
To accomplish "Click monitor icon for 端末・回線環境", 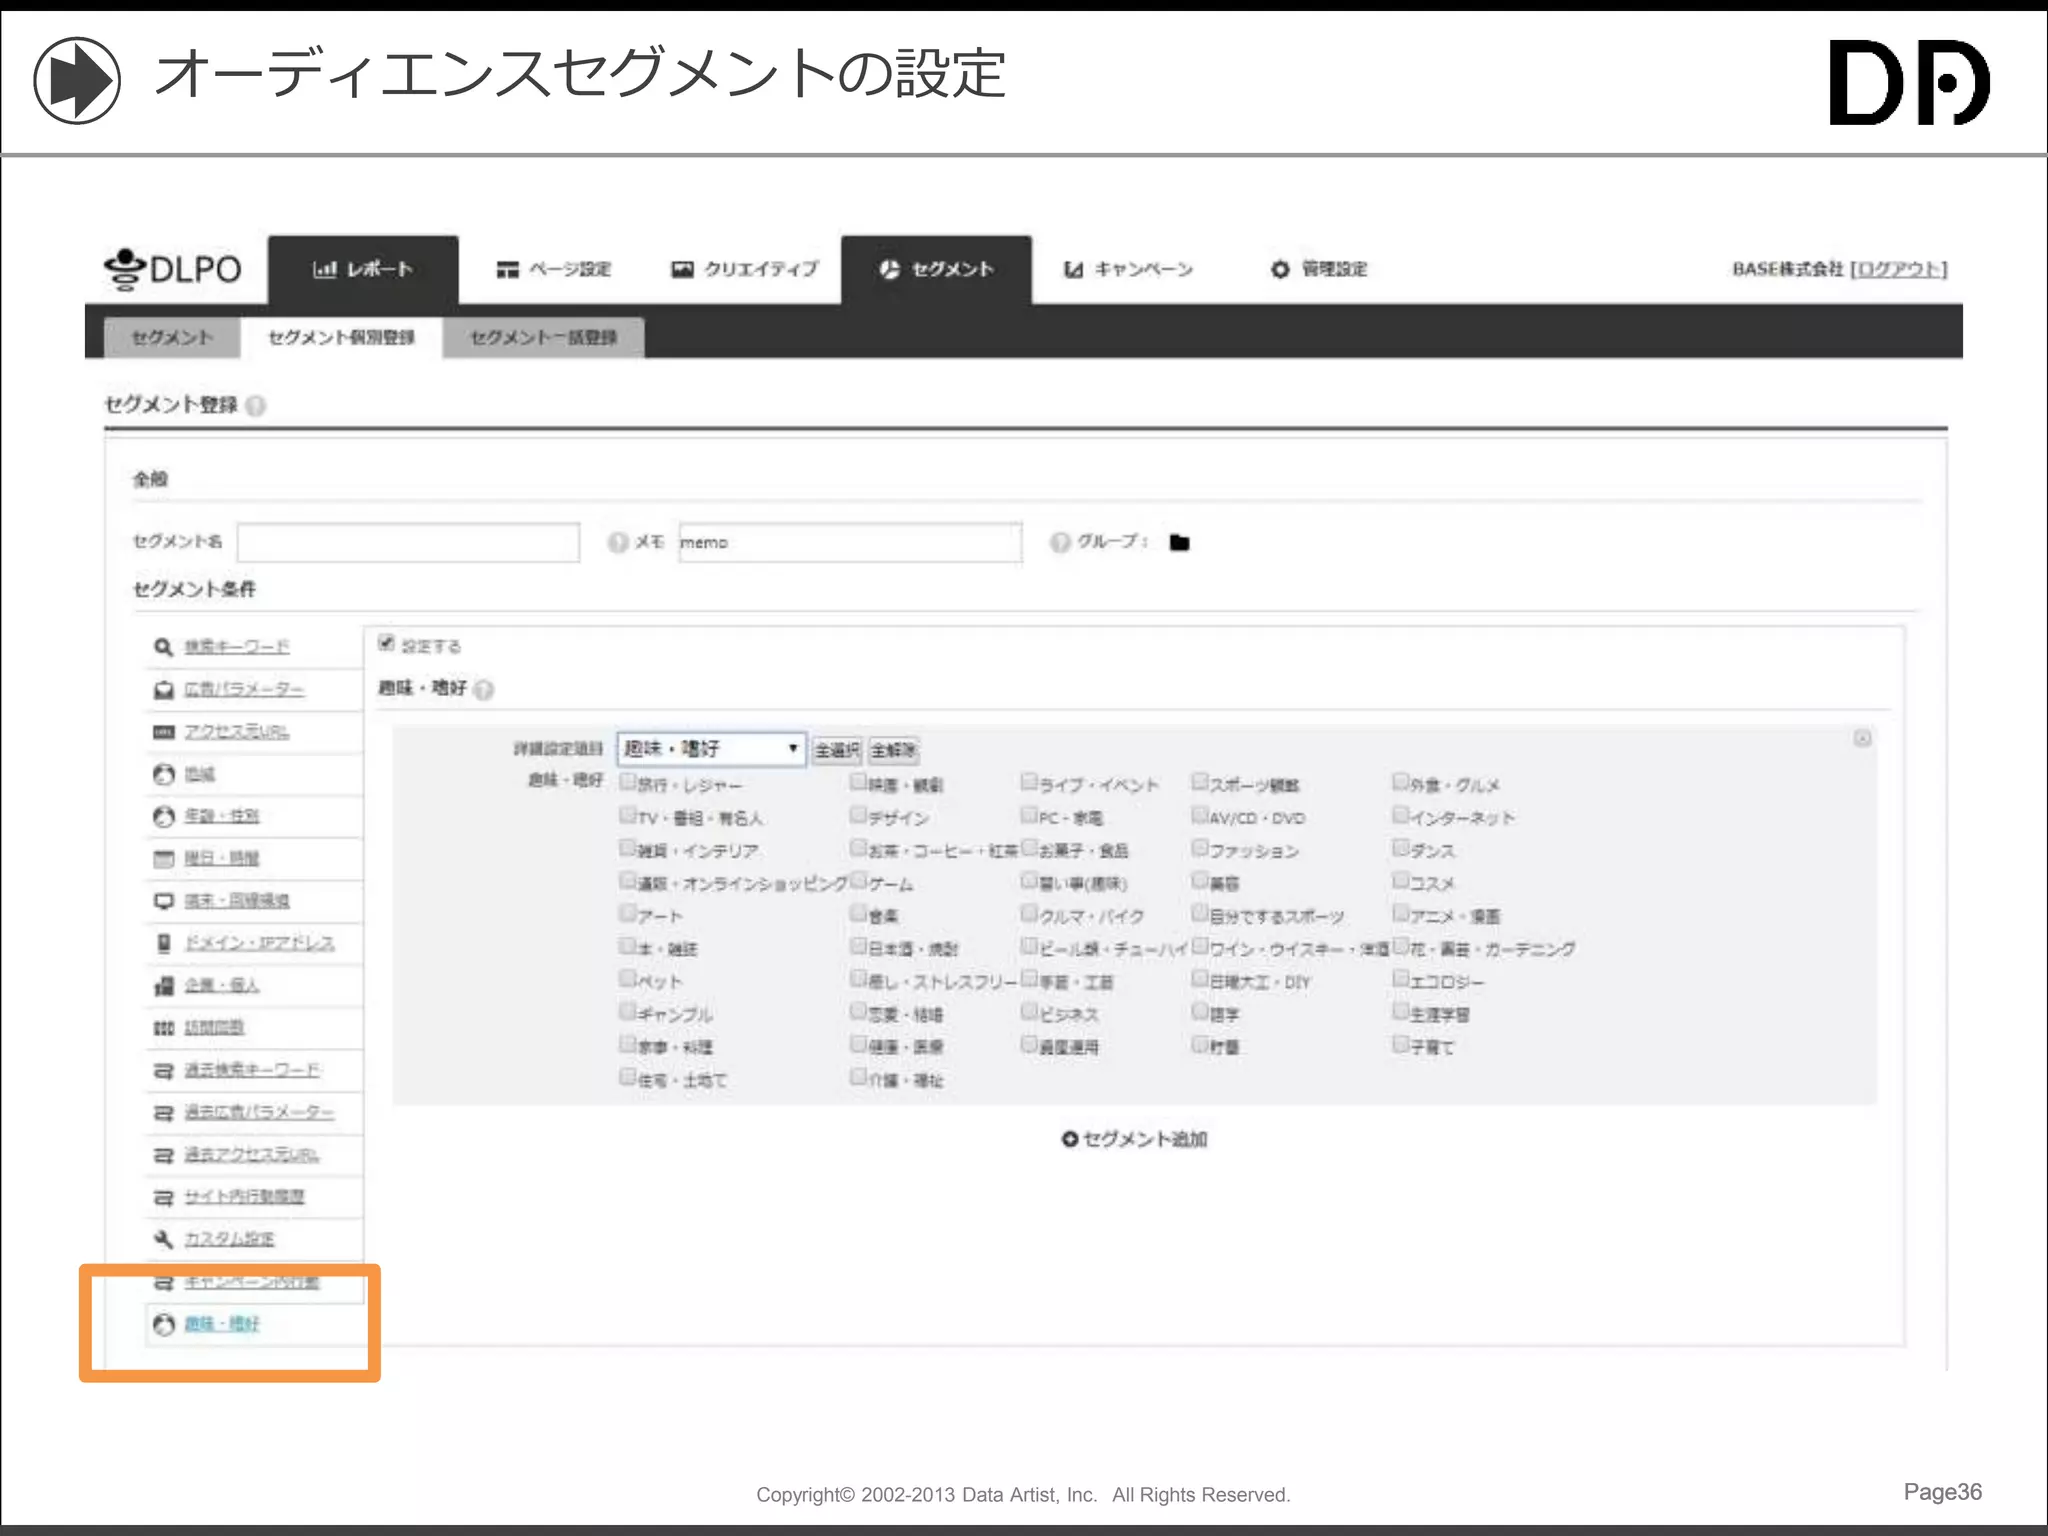I will 164,901.
